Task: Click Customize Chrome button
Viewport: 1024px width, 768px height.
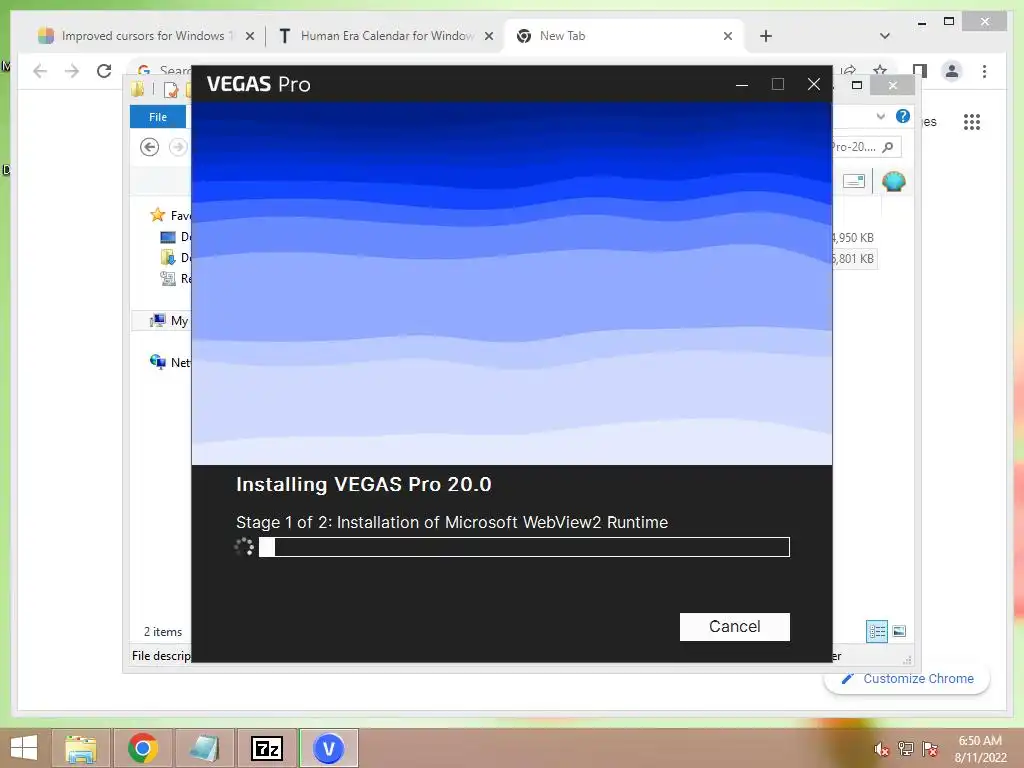Action: (x=907, y=679)
